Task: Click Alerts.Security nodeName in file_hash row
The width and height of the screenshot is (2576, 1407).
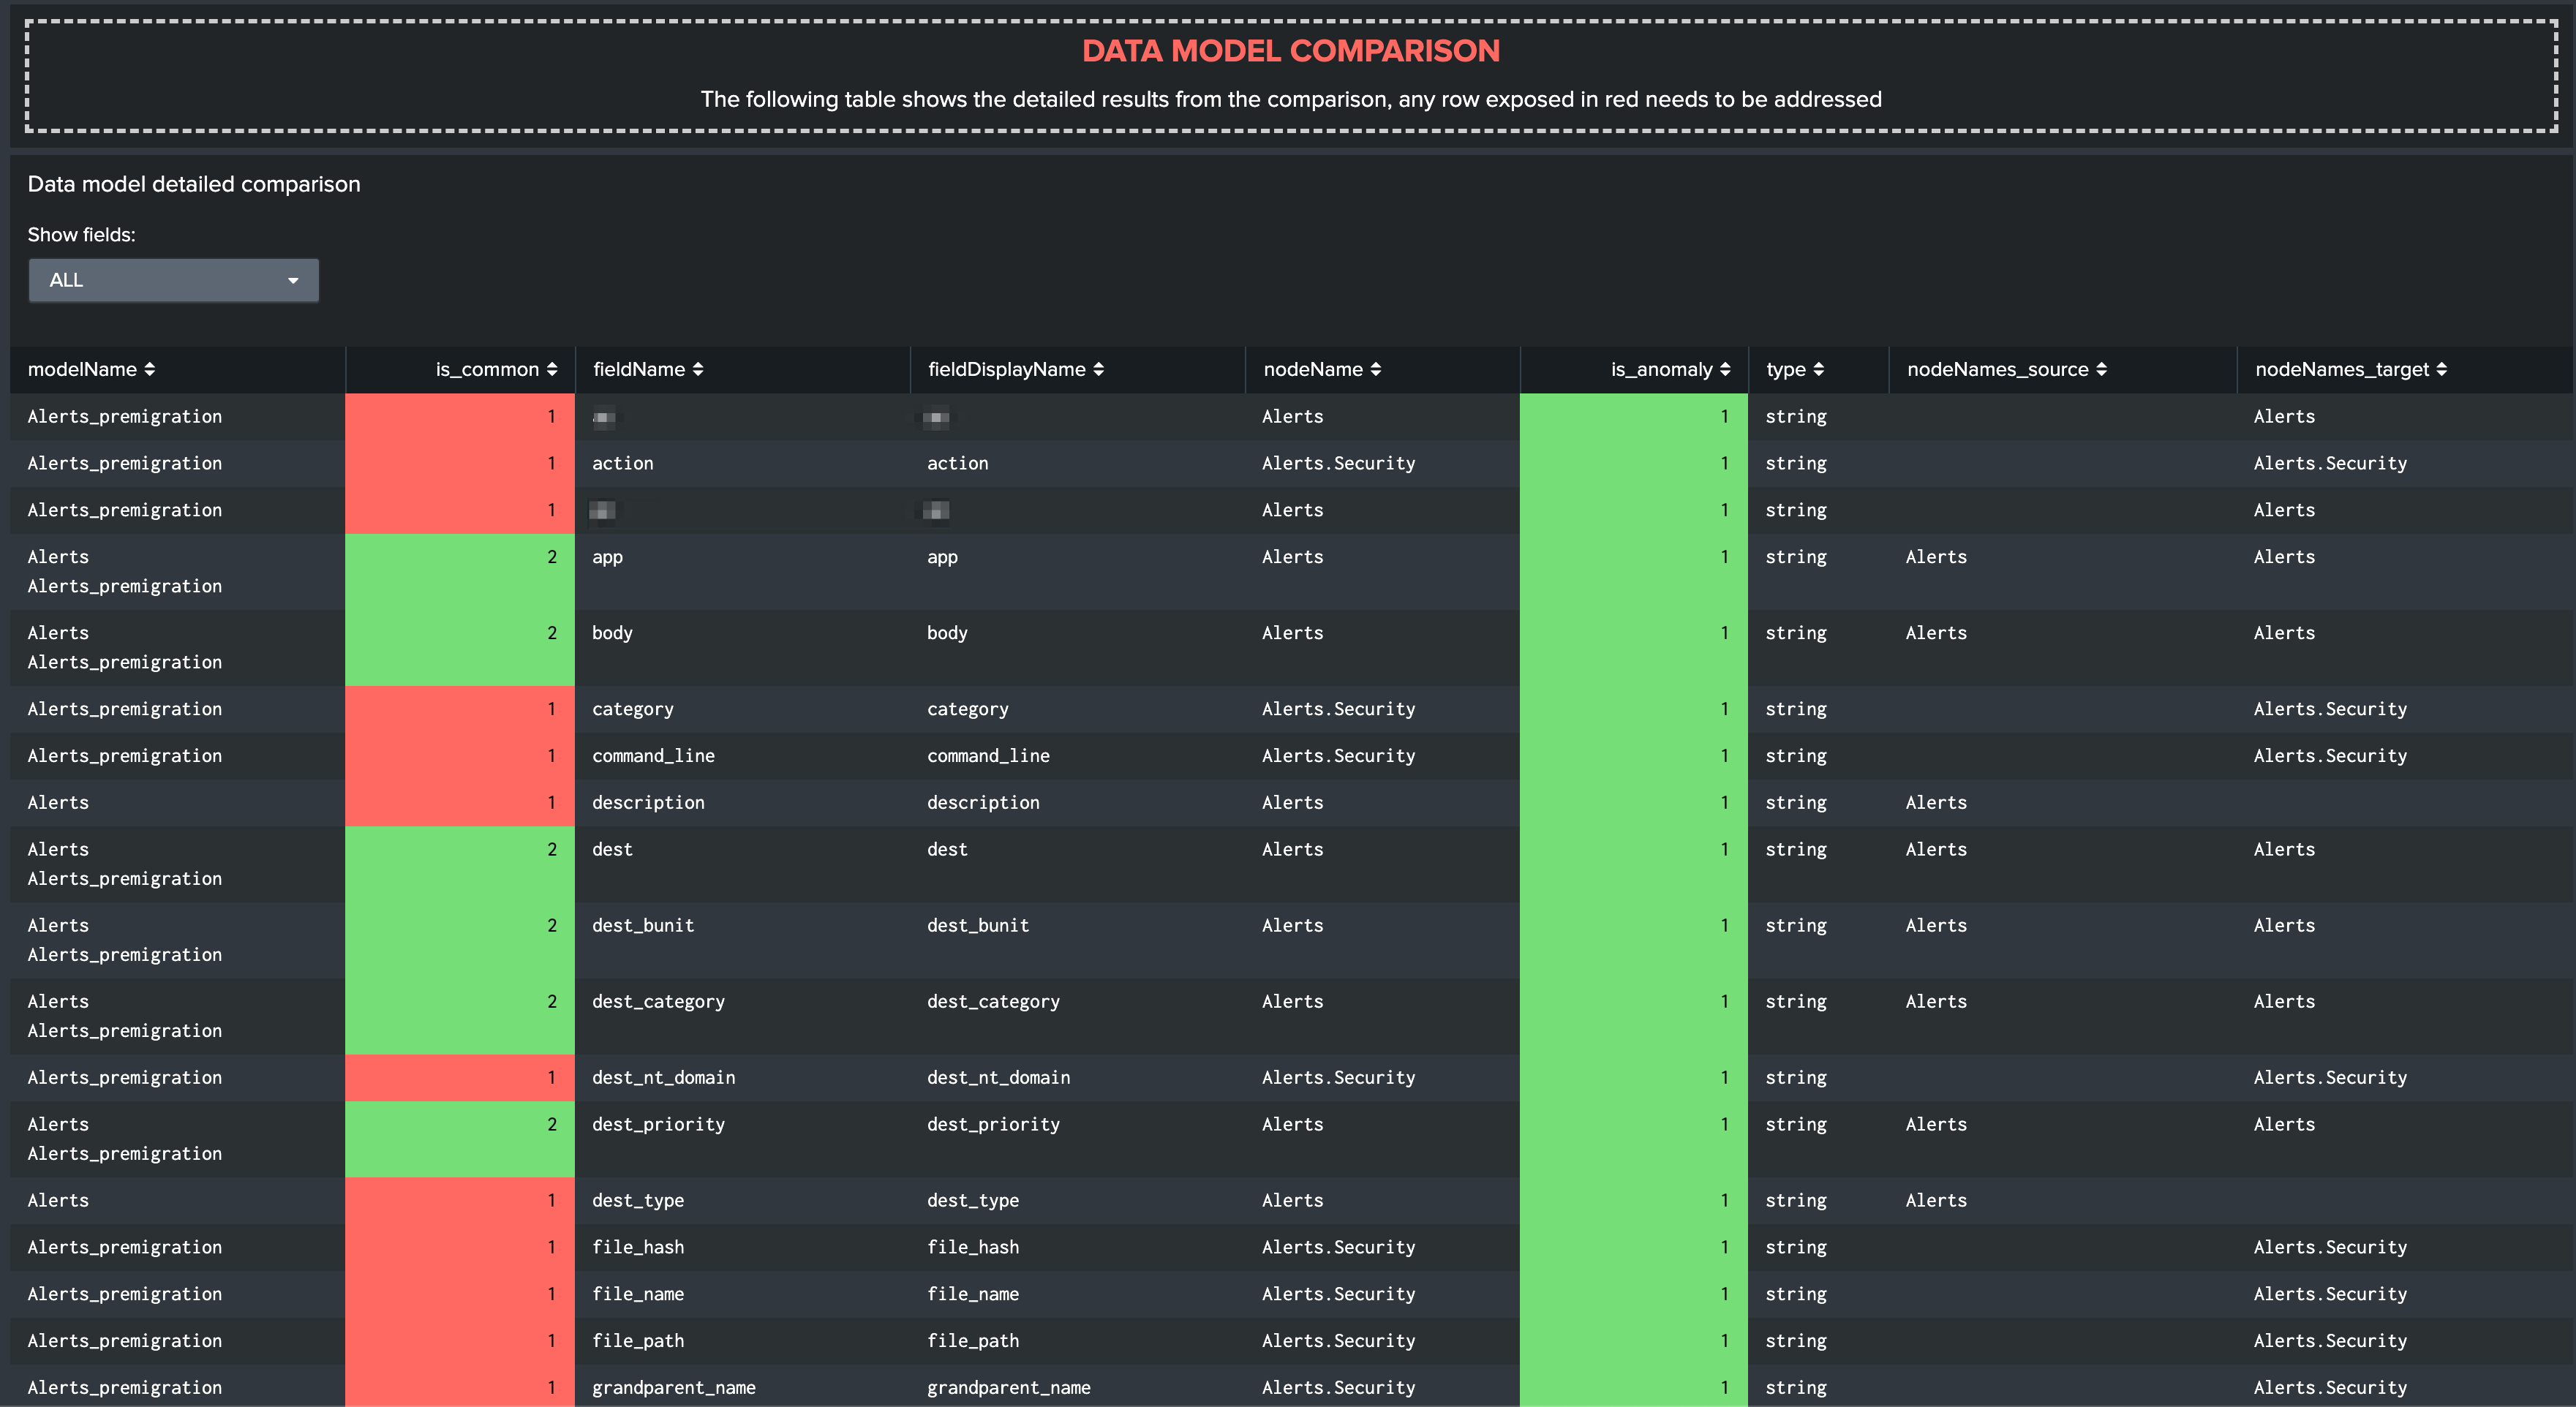Action: pos(1338,1248)
